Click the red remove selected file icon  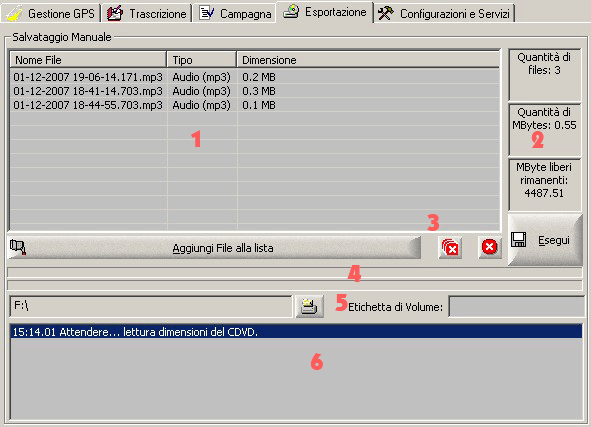tap(490, 247)
